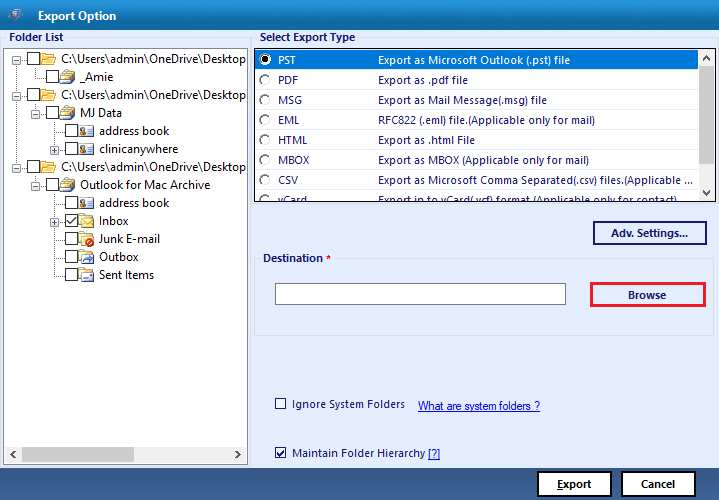
Task: Check the Outlook for Mac Archive checkbox
Action: (x=52, y=184)
